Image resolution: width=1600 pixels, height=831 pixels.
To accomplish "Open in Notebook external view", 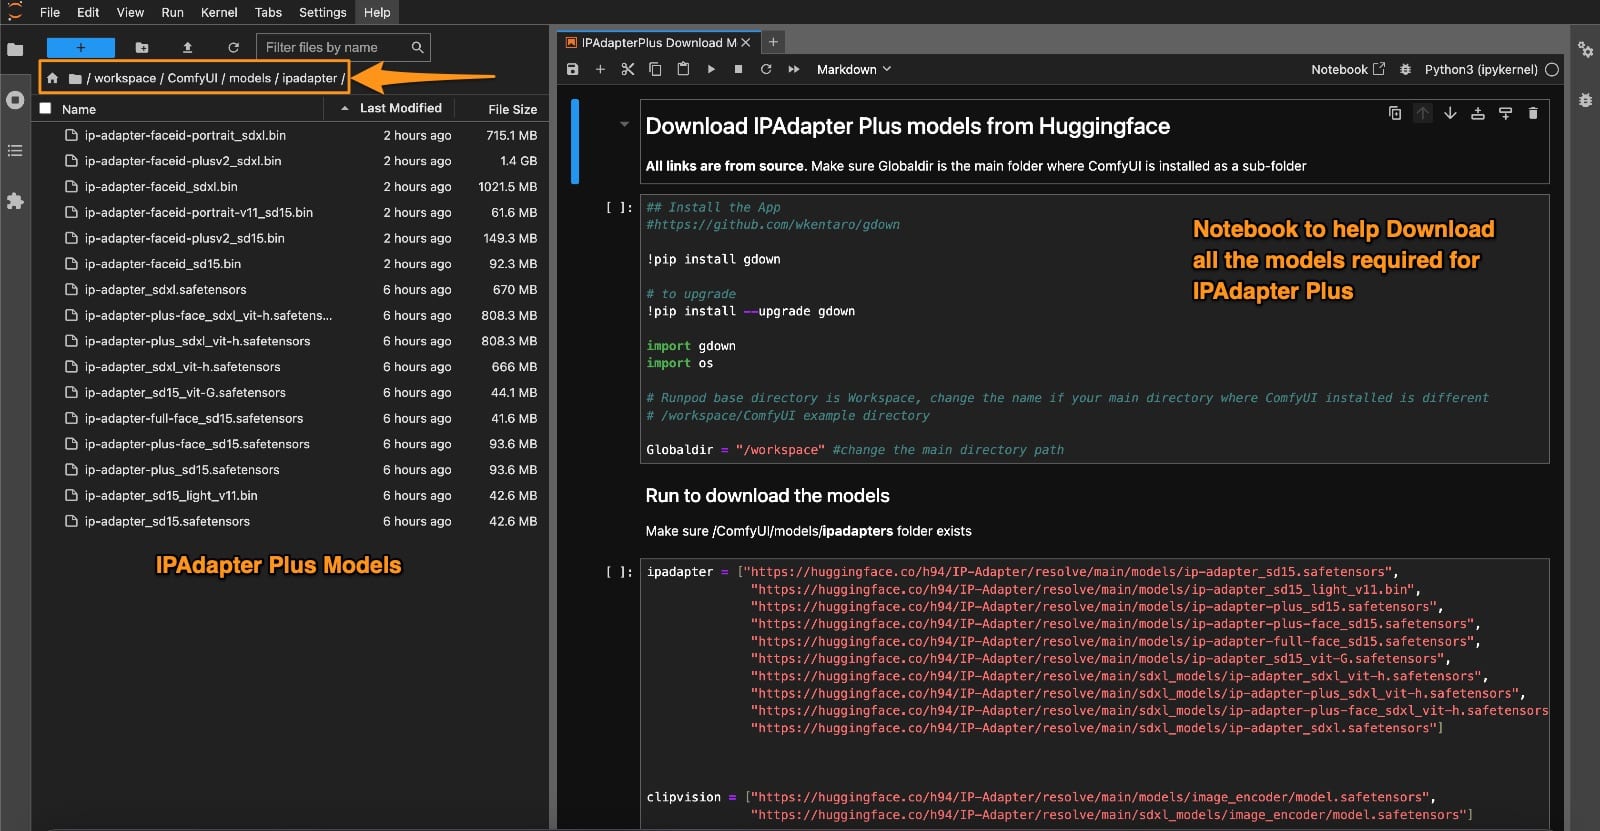I will [x=1348, y=69].
